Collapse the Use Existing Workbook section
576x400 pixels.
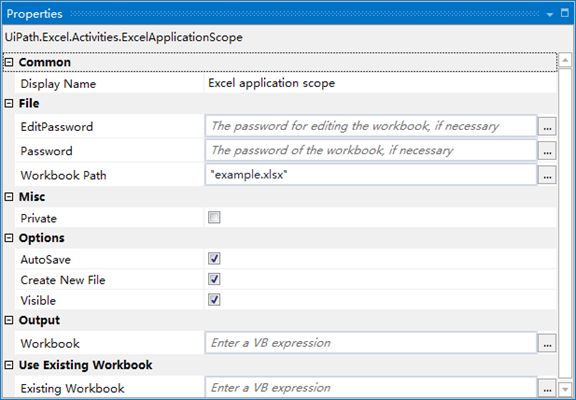point(9,365)
